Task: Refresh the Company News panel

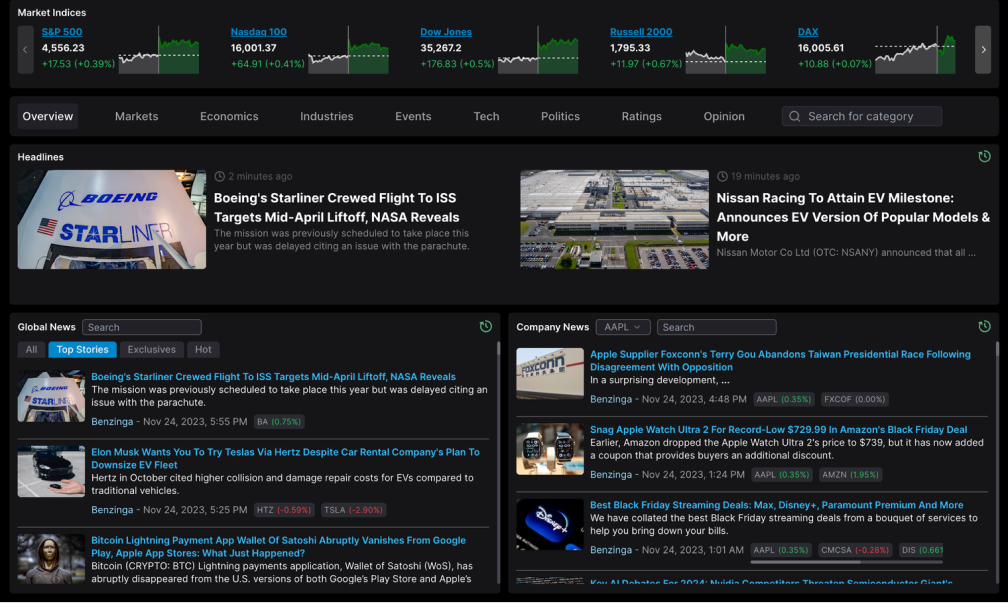Action: coord(984,327)
